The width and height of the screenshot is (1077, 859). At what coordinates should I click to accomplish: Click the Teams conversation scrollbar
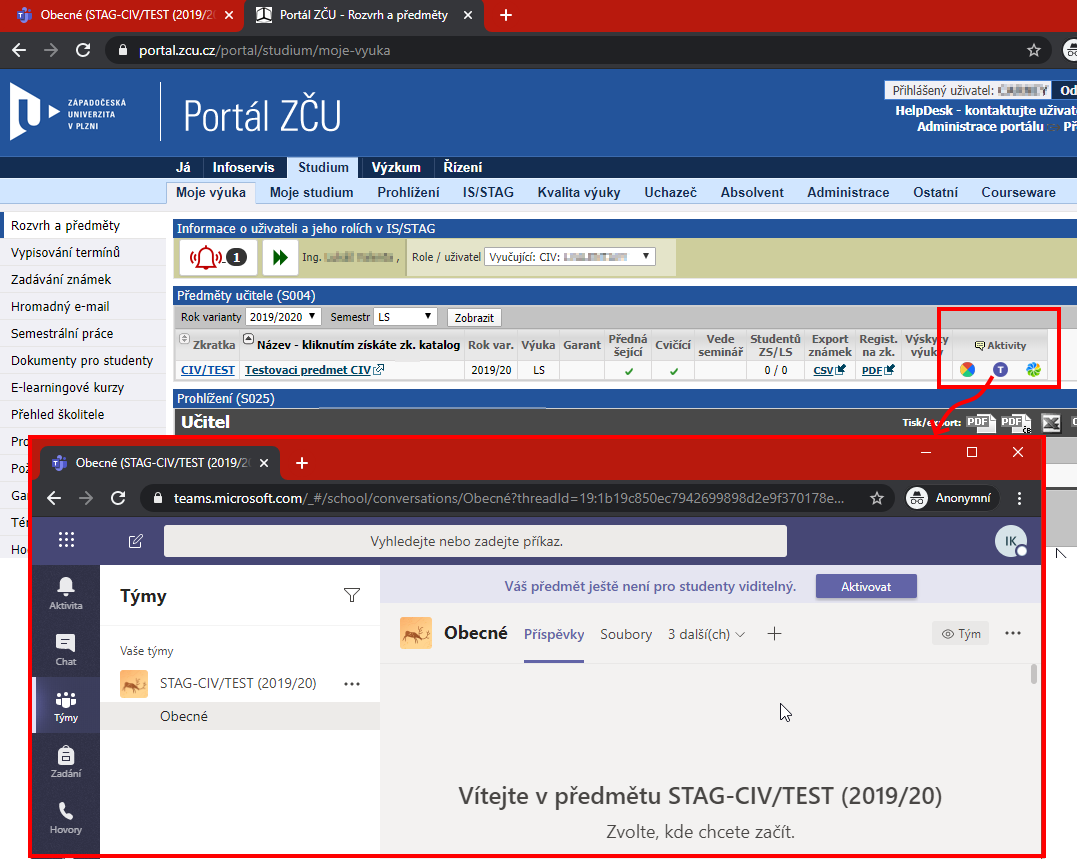tap(1034, 673)
